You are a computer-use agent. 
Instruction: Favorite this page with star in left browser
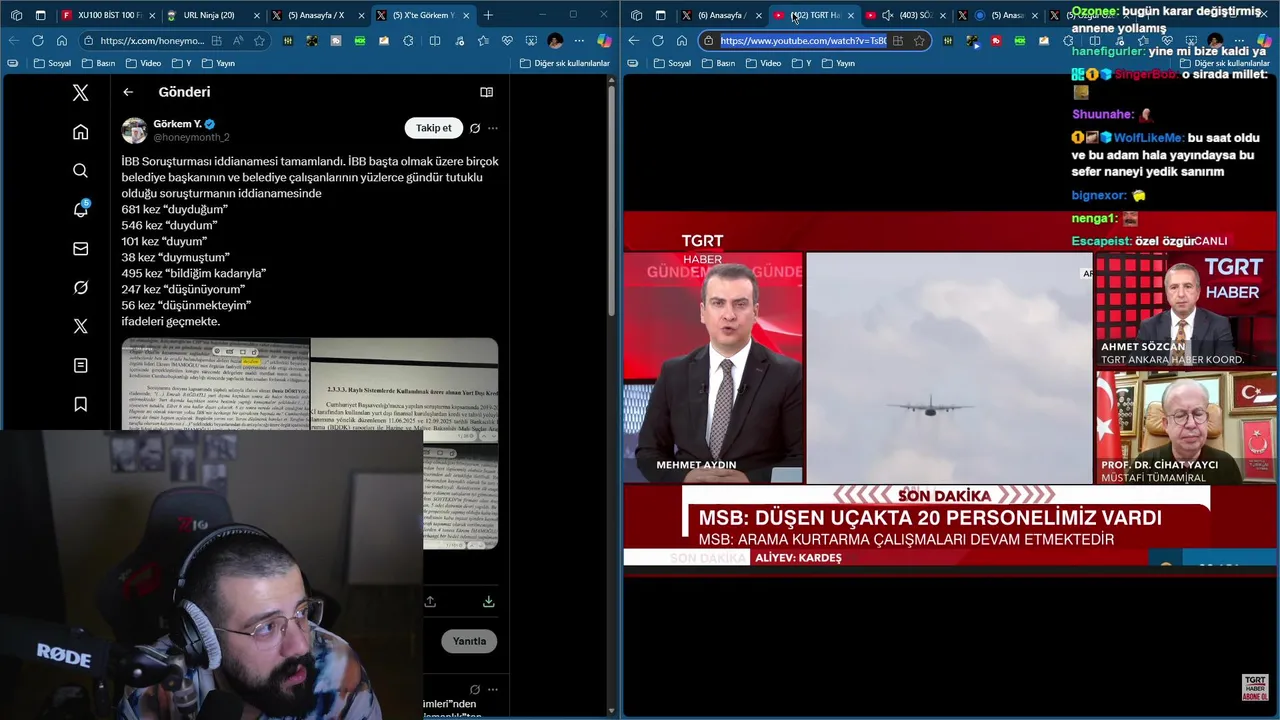click(x=260, y=41)
